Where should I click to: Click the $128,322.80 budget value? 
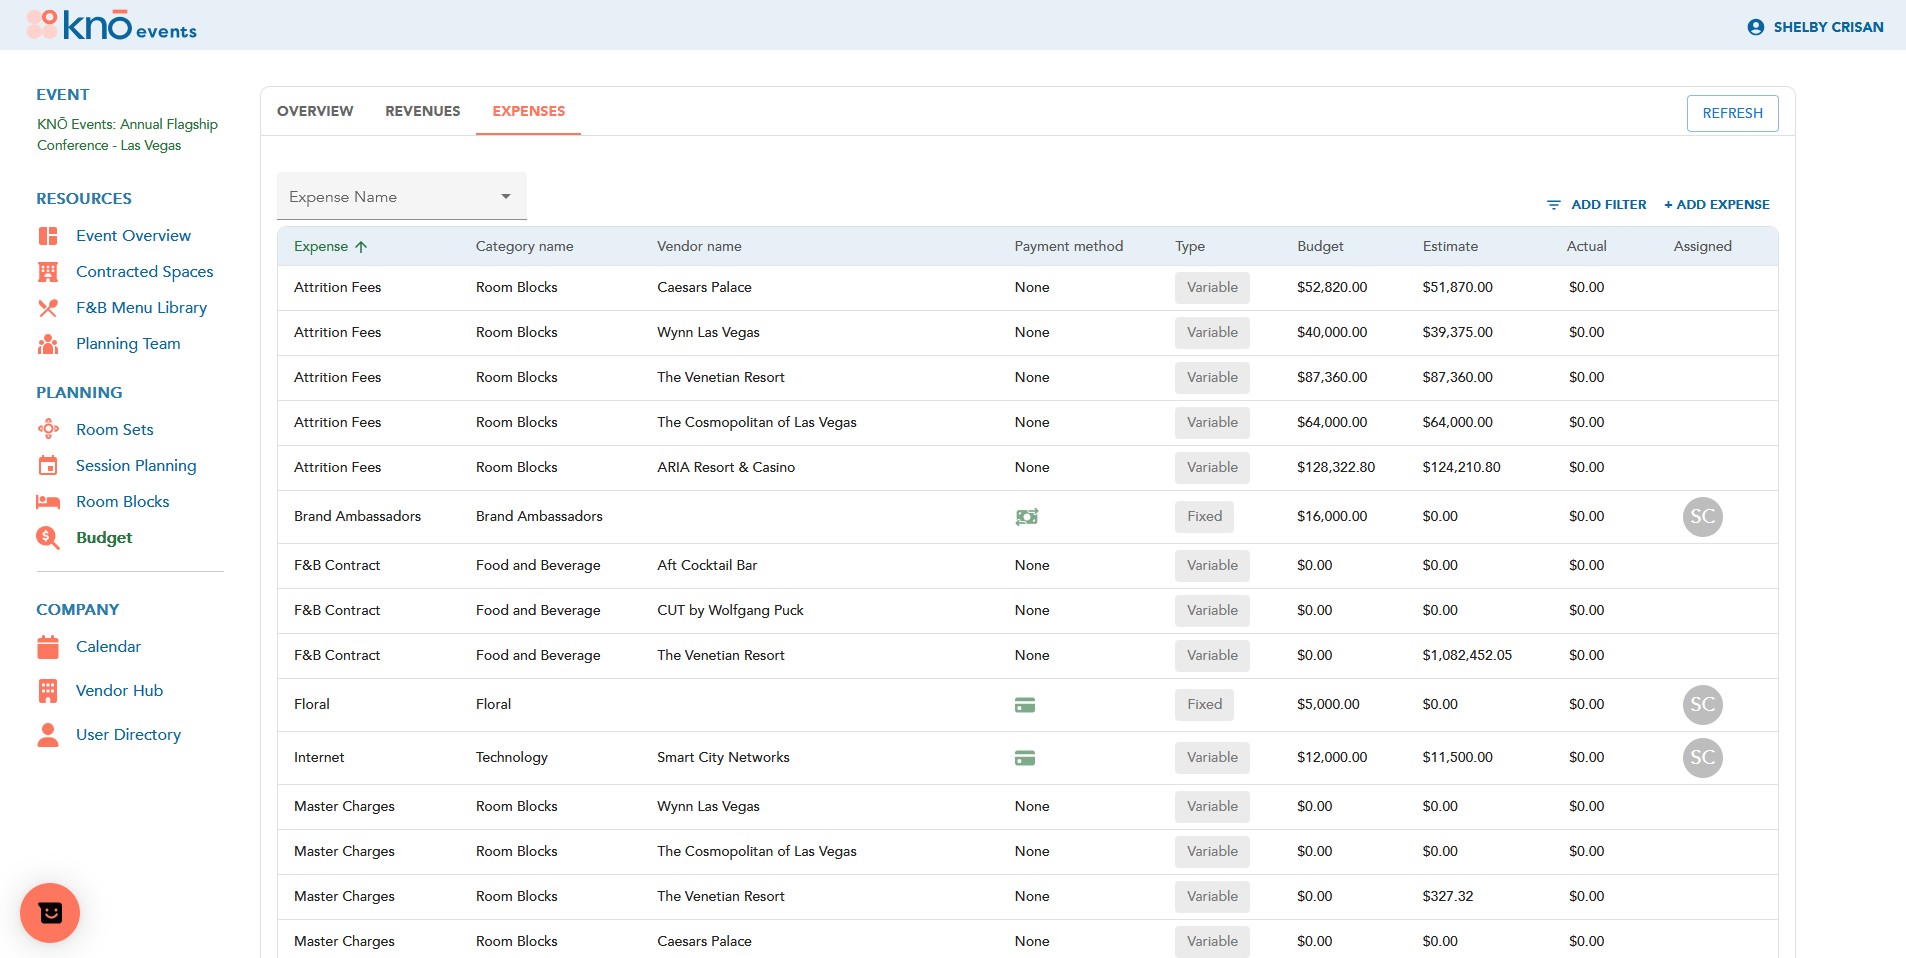[x=1336, y=468]
